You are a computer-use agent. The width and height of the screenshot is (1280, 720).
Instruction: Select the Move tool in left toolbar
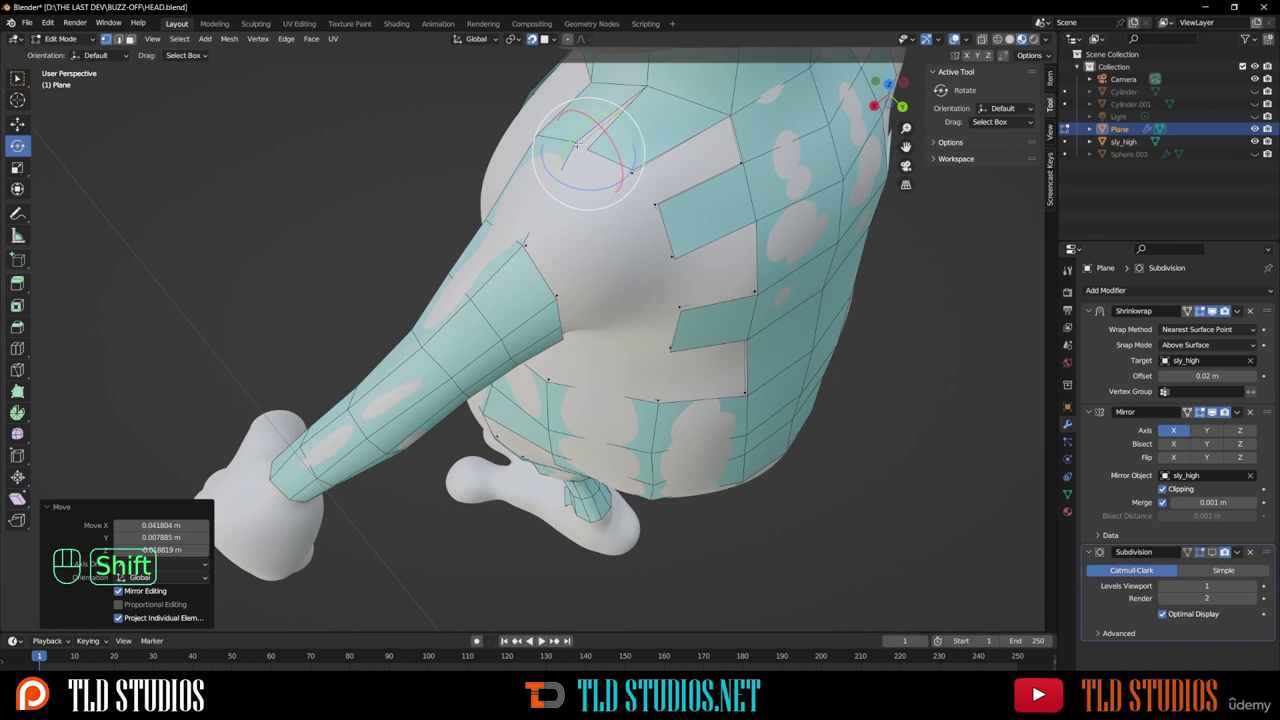click(x=17, y=124)
